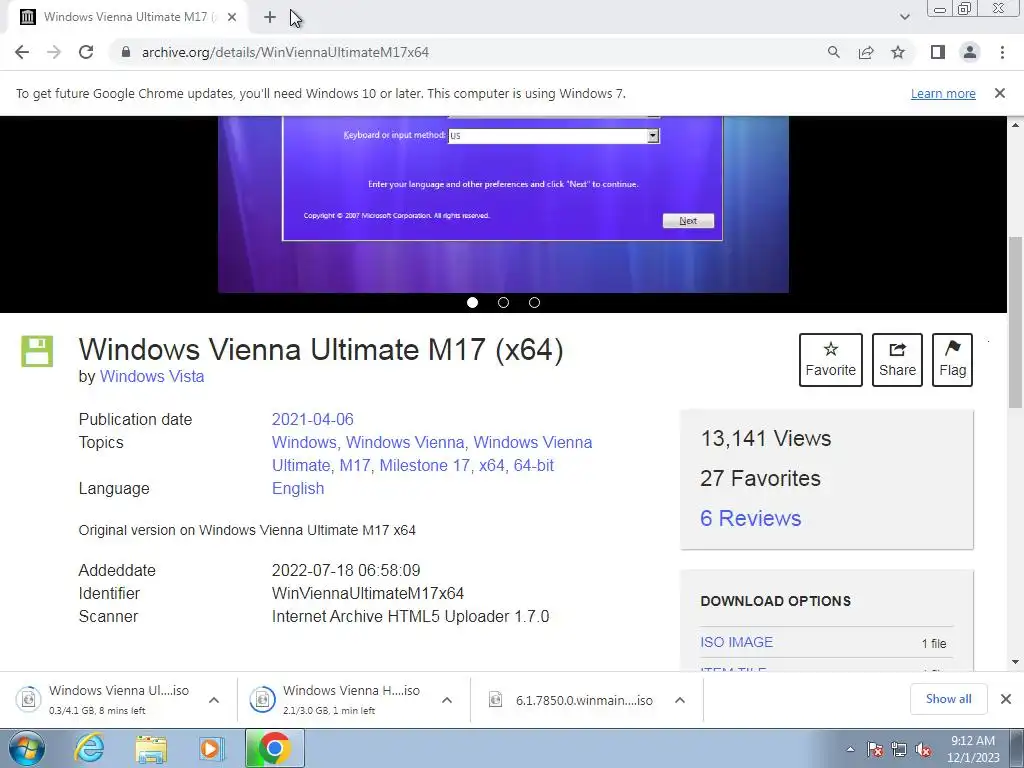1024x768 pixels.
Task: Click the Next button in the setup screenshot
Action: 688,221
